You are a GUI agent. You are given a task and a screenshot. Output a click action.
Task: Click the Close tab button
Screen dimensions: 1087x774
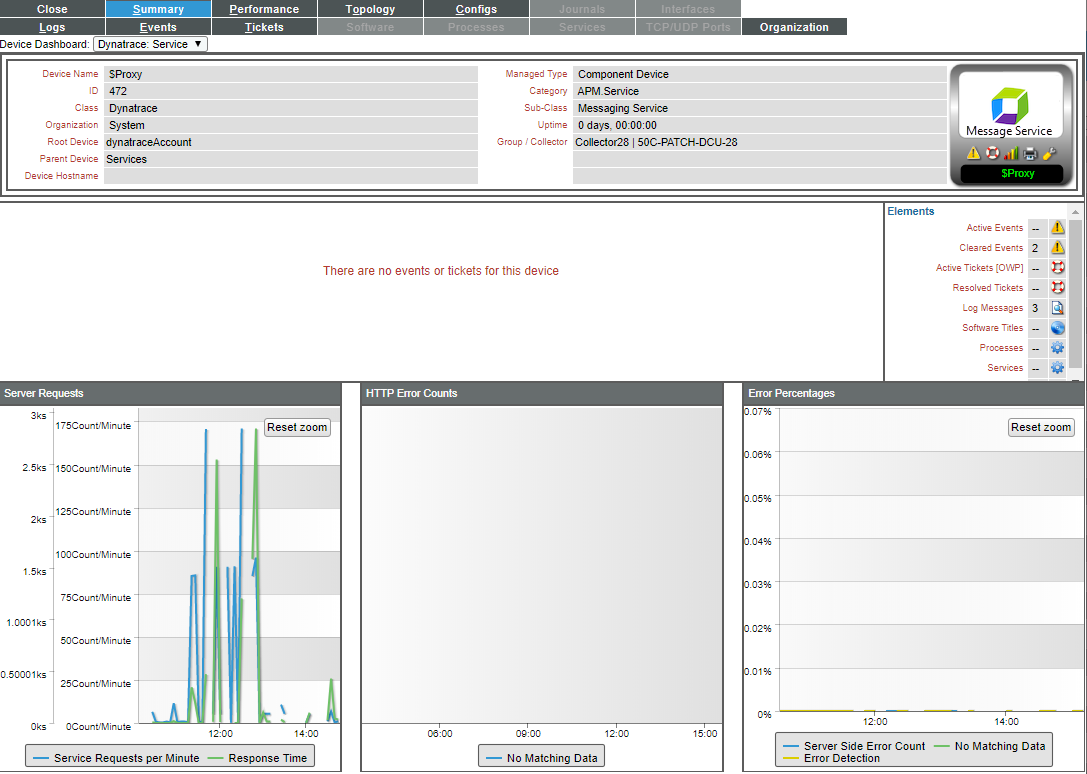[x=52, y=8]
